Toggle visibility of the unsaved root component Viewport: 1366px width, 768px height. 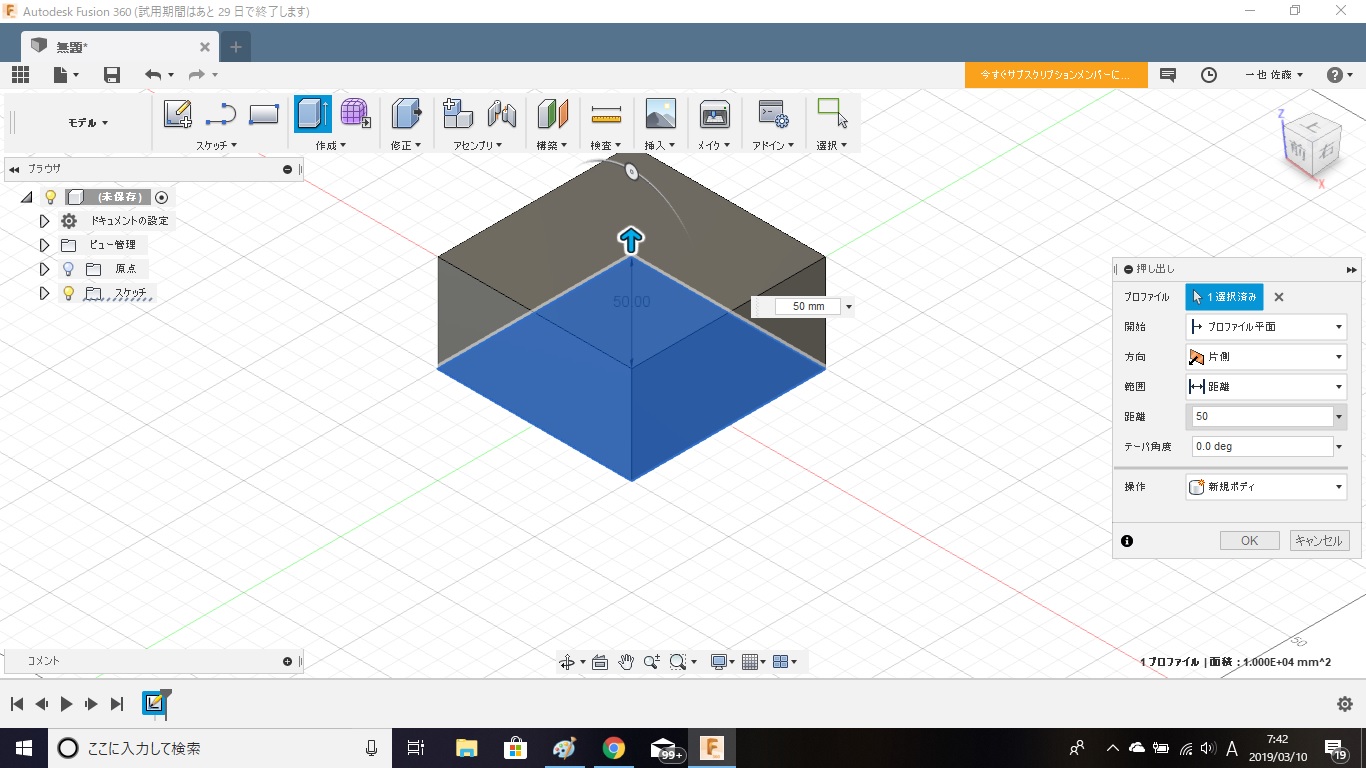[51, 197]
